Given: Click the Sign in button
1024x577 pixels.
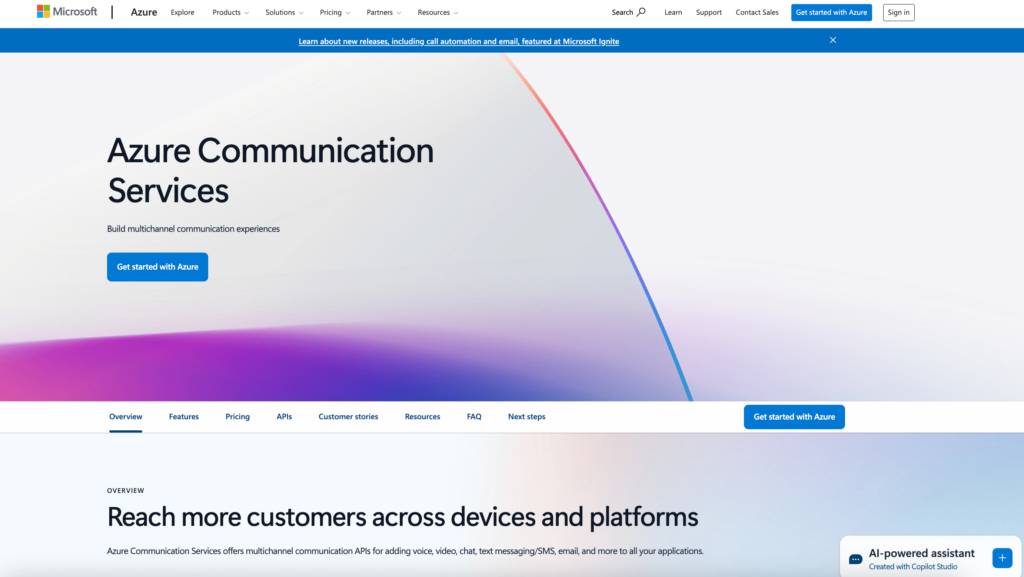Looking at the screenshot, I should [x=898, y=13].
